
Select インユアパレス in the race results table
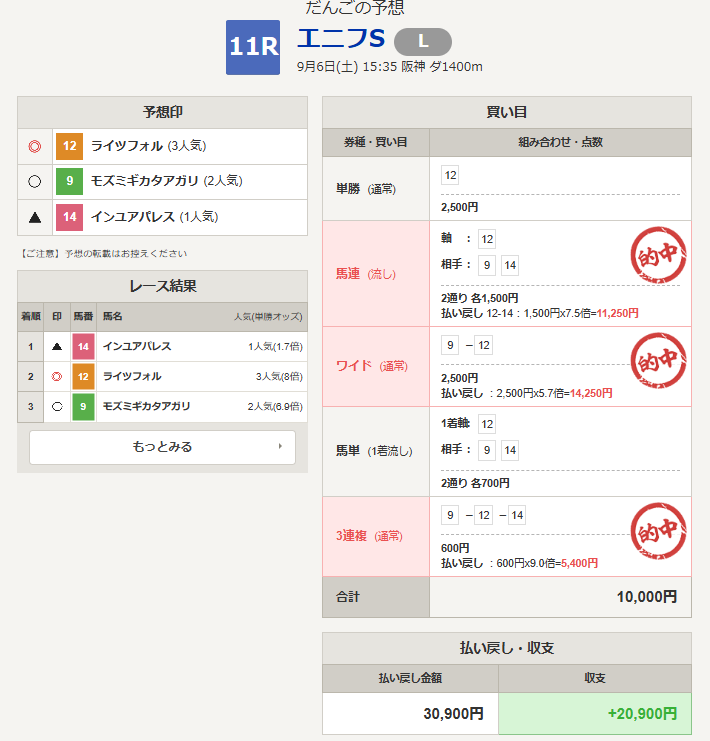137,347
